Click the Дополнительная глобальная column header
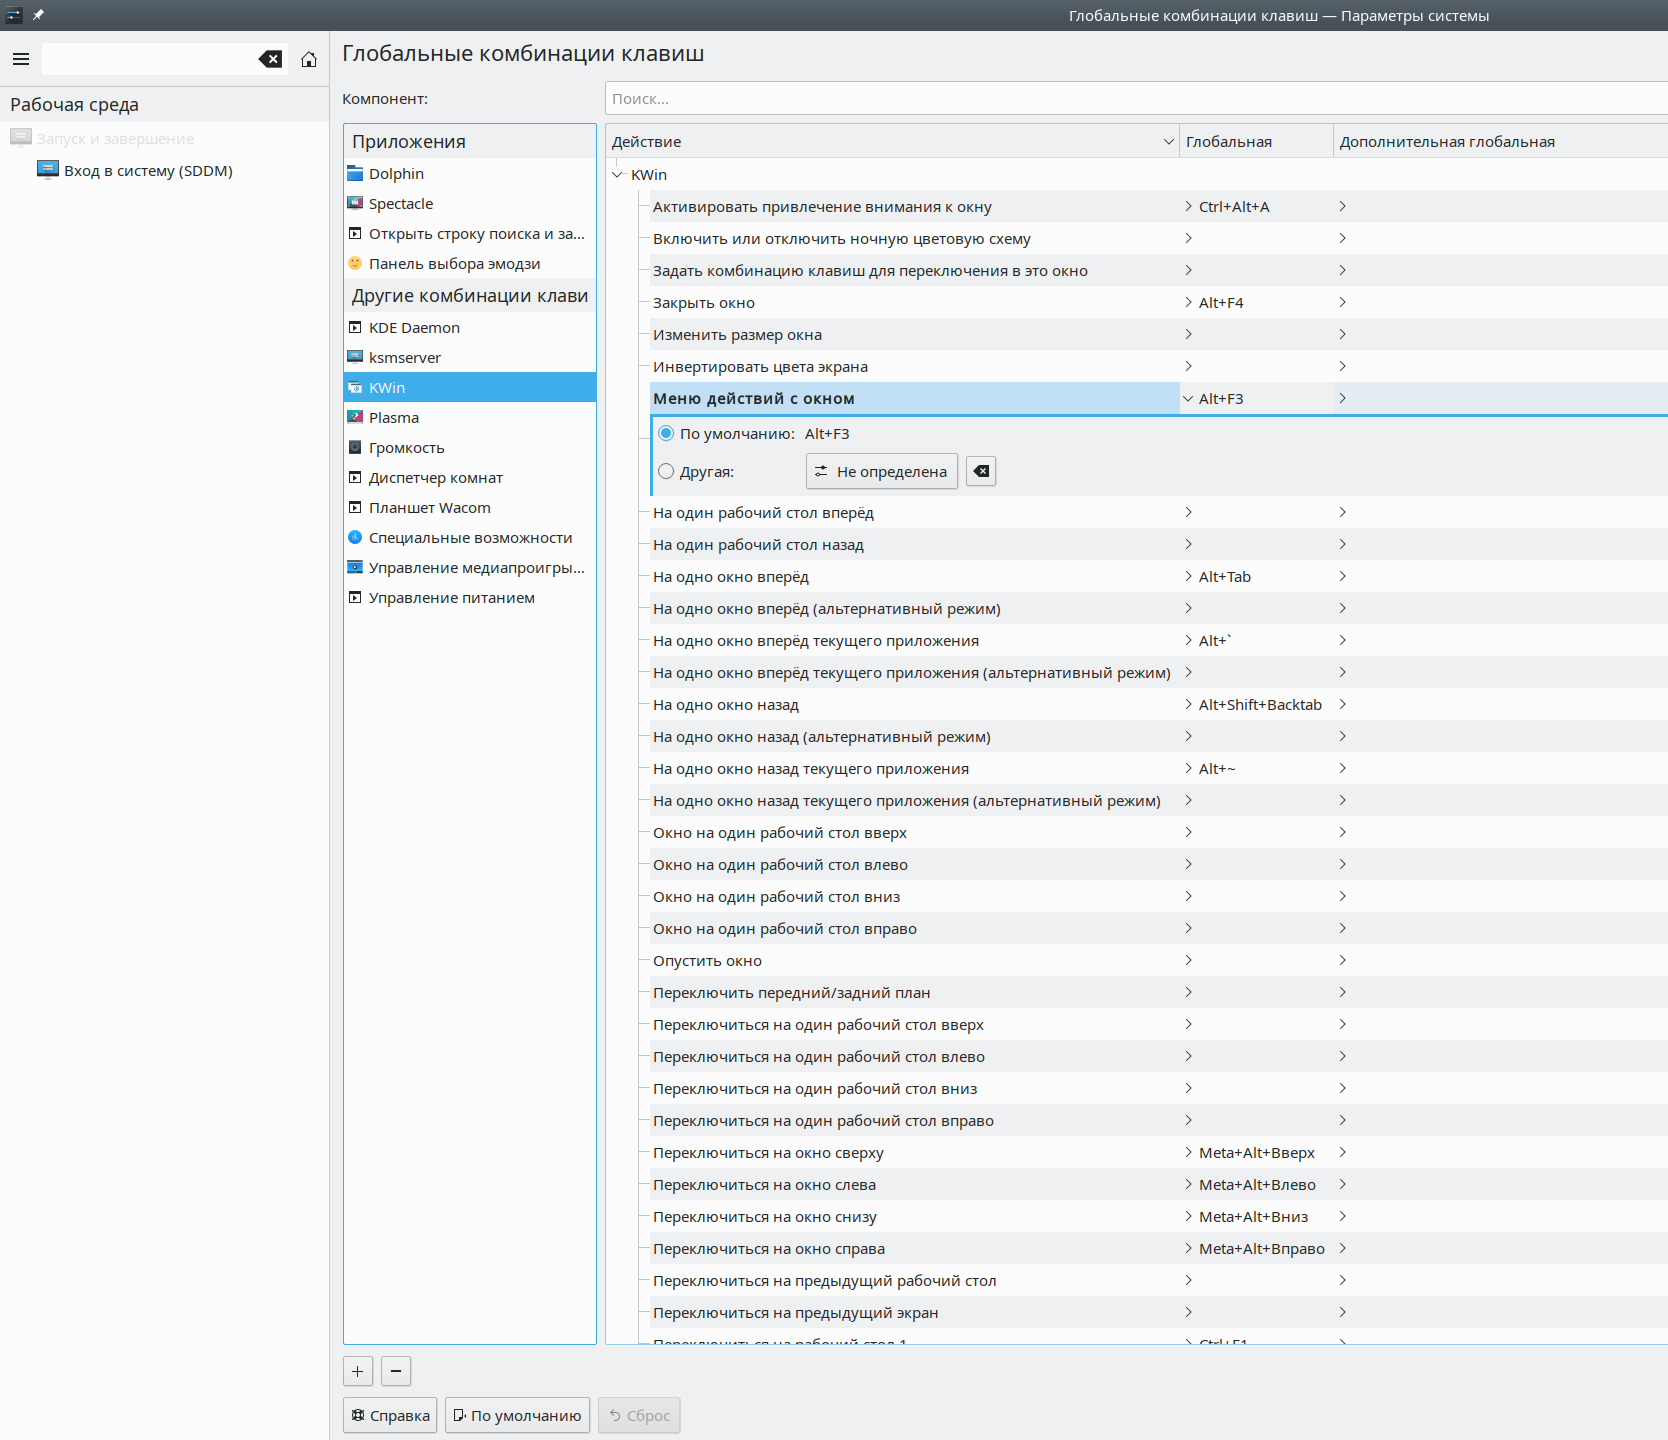 click(1500, 141)
